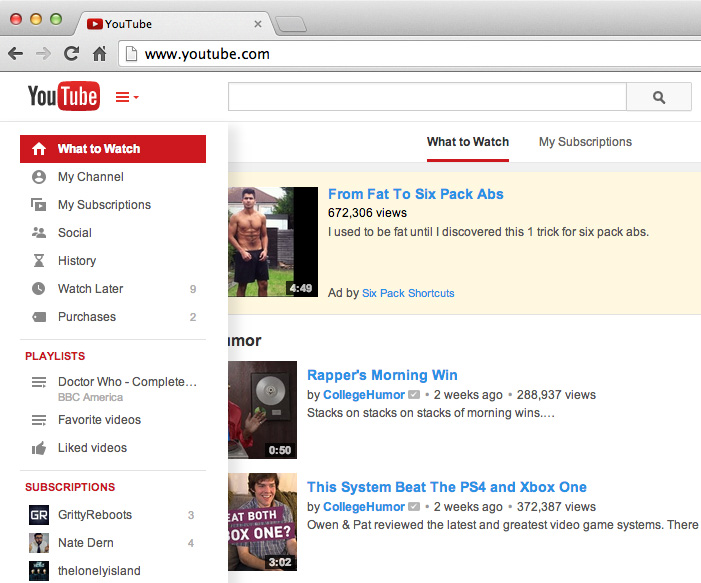Click the search magnifier button
Screen dimensions: 701x583
point(659,97)
